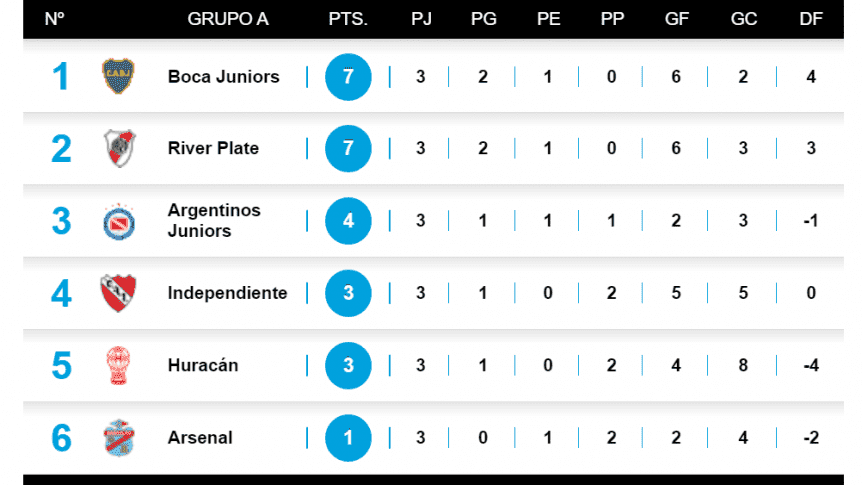Open the Argentinos Juniors team name
Image resolution: width=862 pixels, height=485 pixels.
point(214,221)
